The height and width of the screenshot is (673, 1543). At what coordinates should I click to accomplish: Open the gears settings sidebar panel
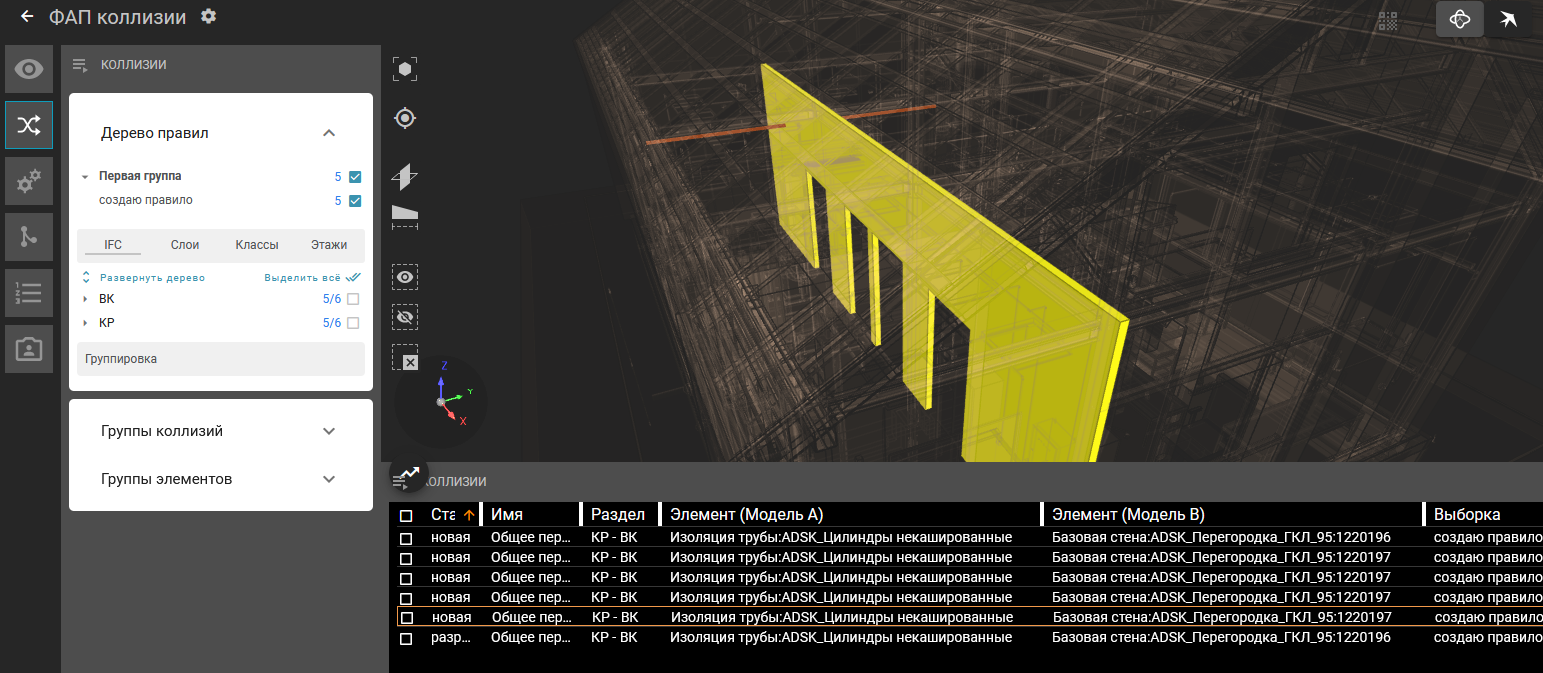pyautogui.click(x=29, y=181)
